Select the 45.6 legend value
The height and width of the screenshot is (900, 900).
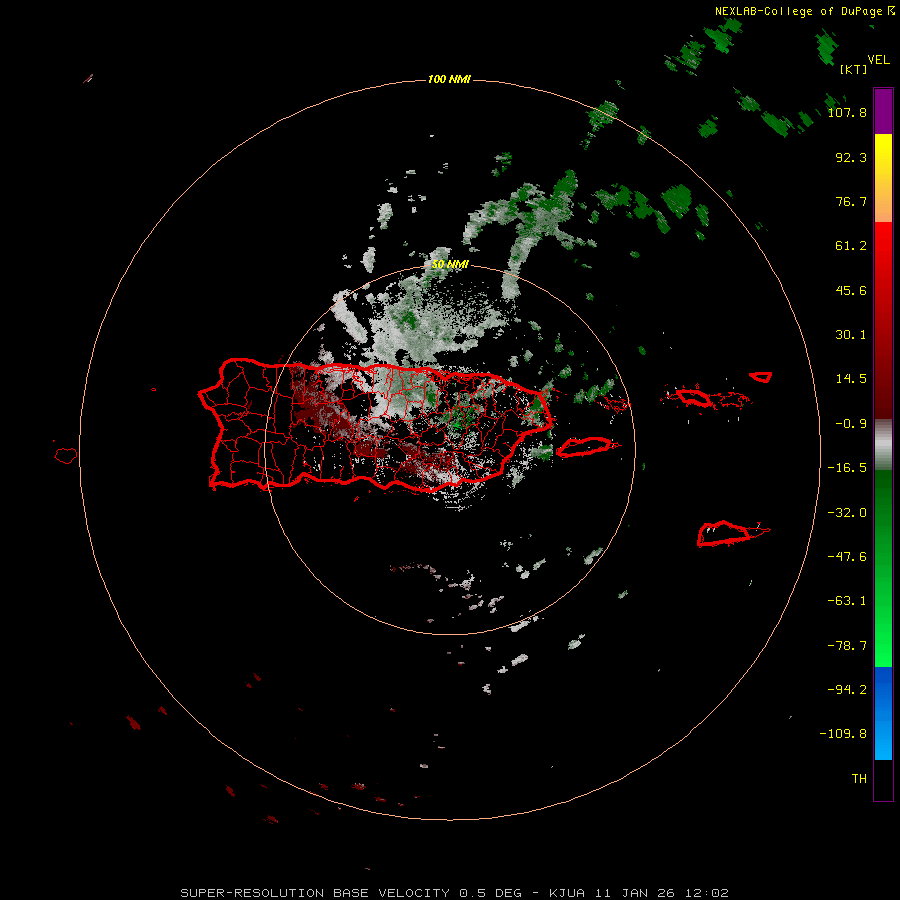(x=851, y=290)
